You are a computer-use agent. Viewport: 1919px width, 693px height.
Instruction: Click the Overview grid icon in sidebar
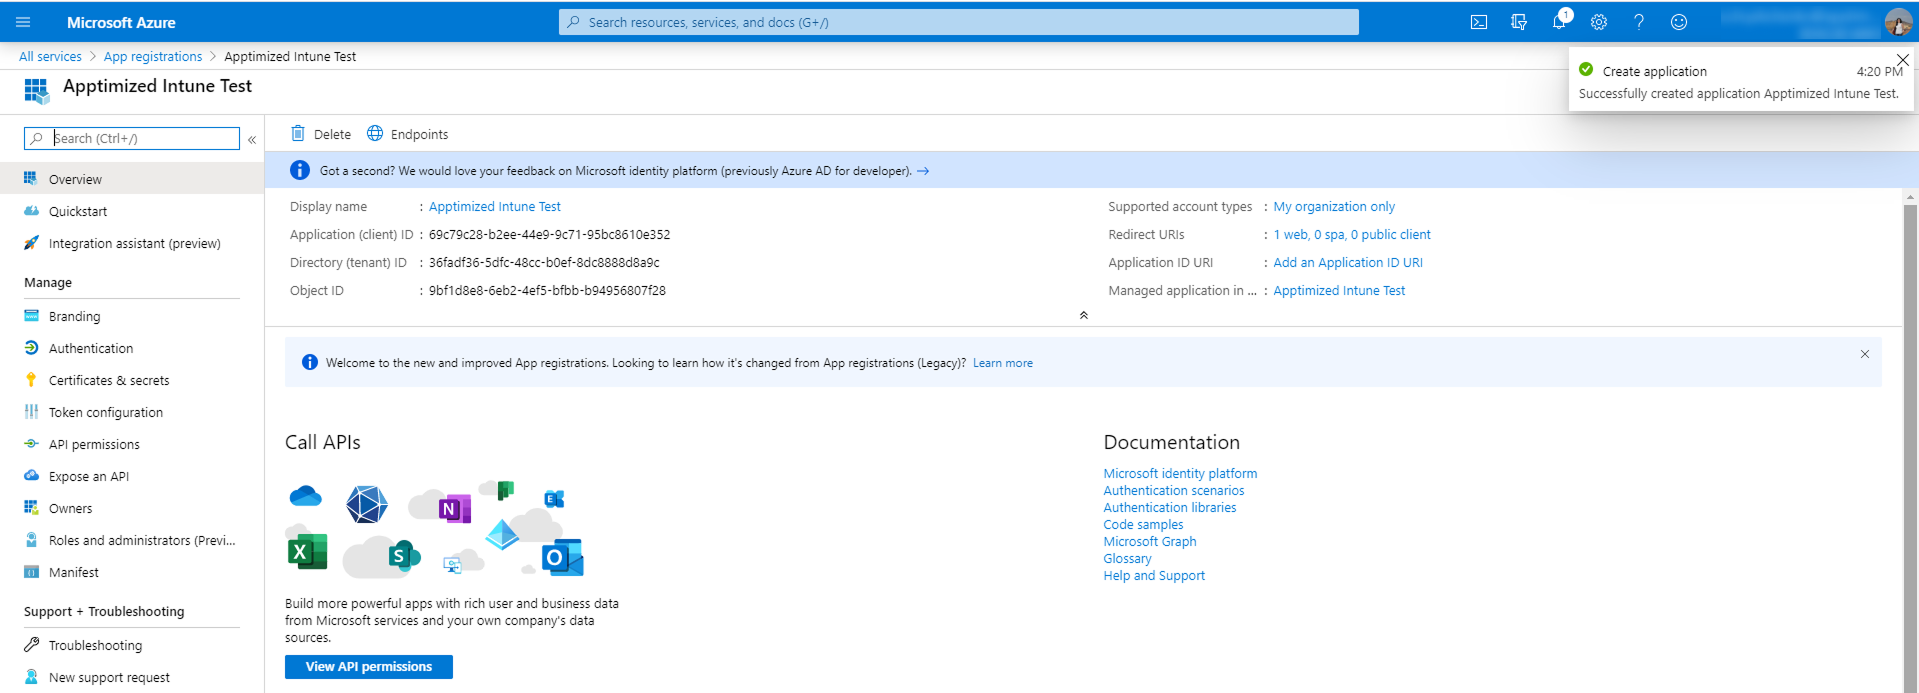pyautogui.click(x=31, y=178)
